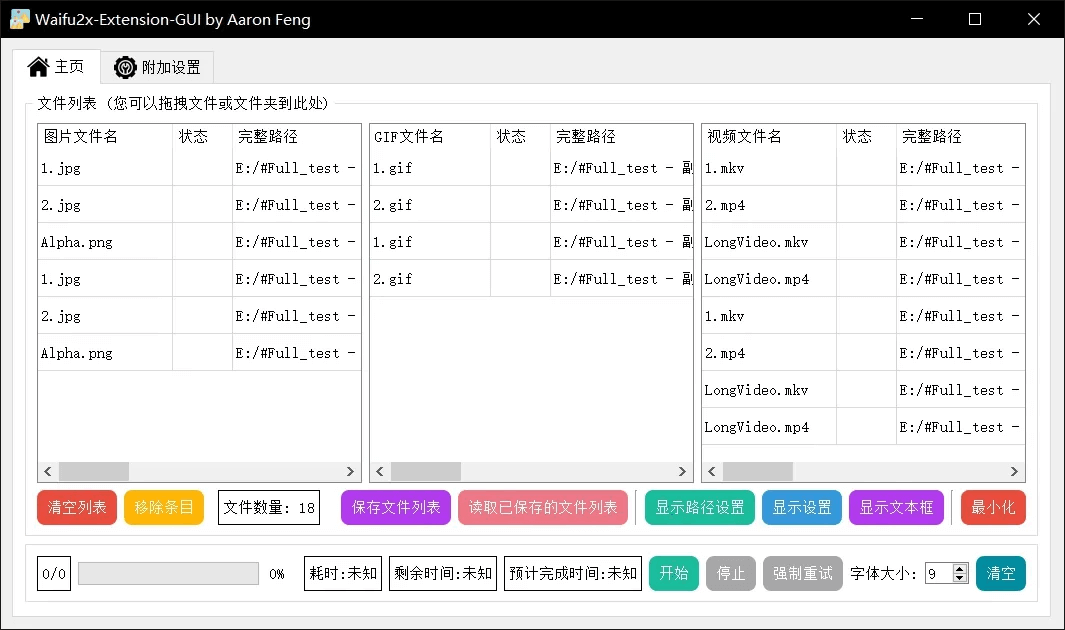
Task: Click the 字体大小 font size input field
Action: 938,574
